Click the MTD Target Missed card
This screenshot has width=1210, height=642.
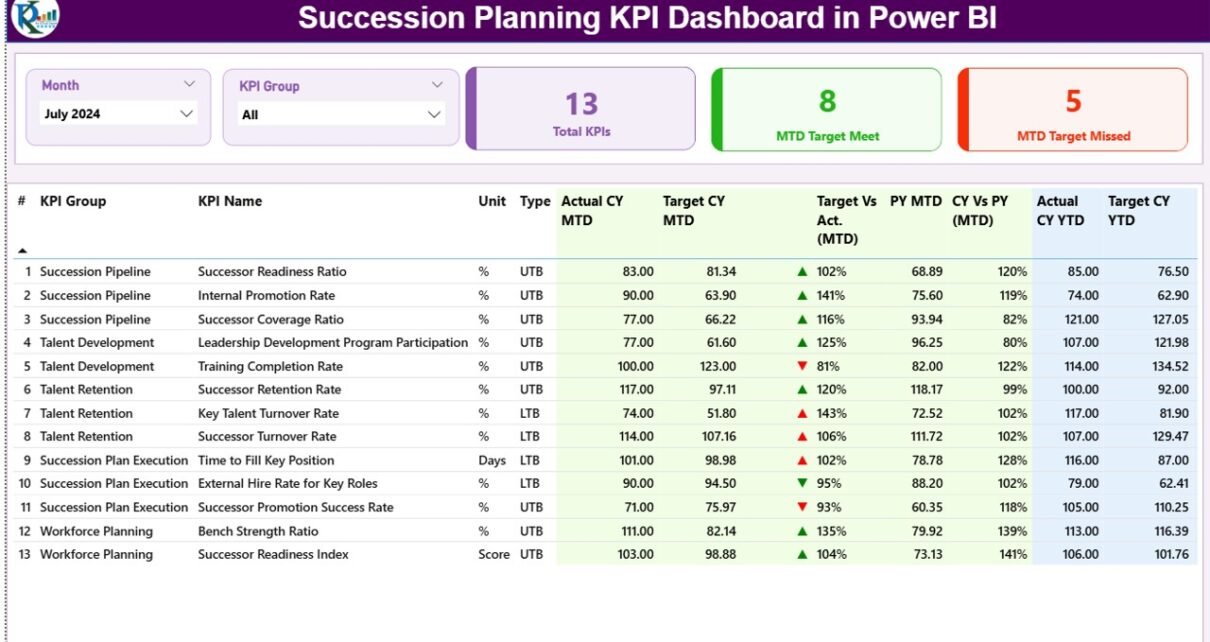(x=1073, y=109)
